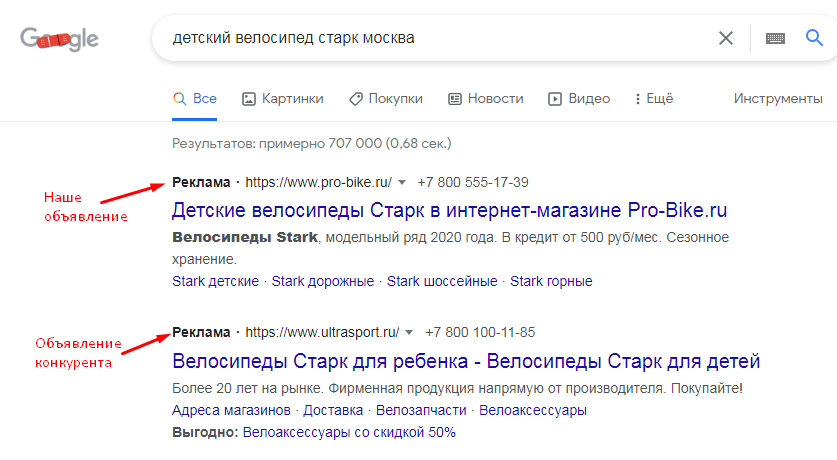The width and height of the screenshot is (837, 460).
Task: Open the Stark горные sitelink
Action: coord(551,281)
